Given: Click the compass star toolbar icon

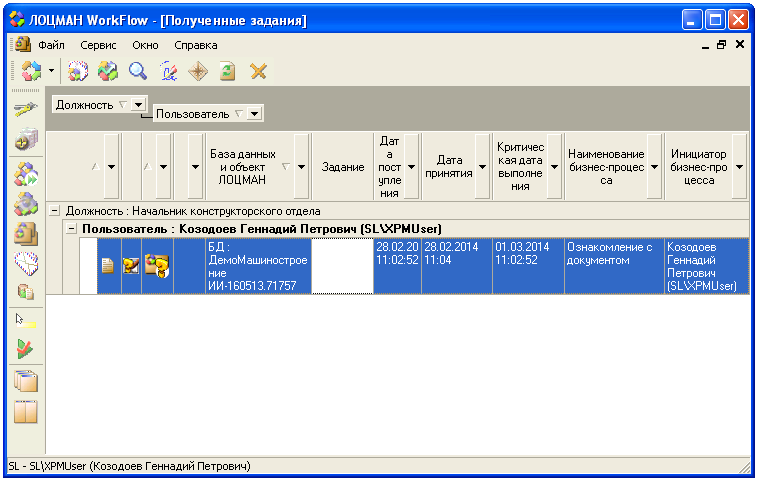Looking at the screenshot, I should click(x=198, y=71).
